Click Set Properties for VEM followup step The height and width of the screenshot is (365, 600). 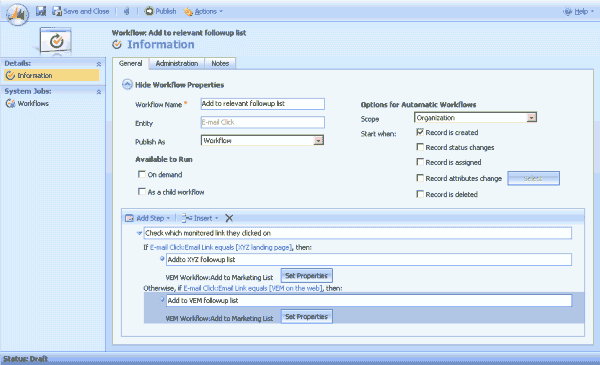[x=307, y=316]
